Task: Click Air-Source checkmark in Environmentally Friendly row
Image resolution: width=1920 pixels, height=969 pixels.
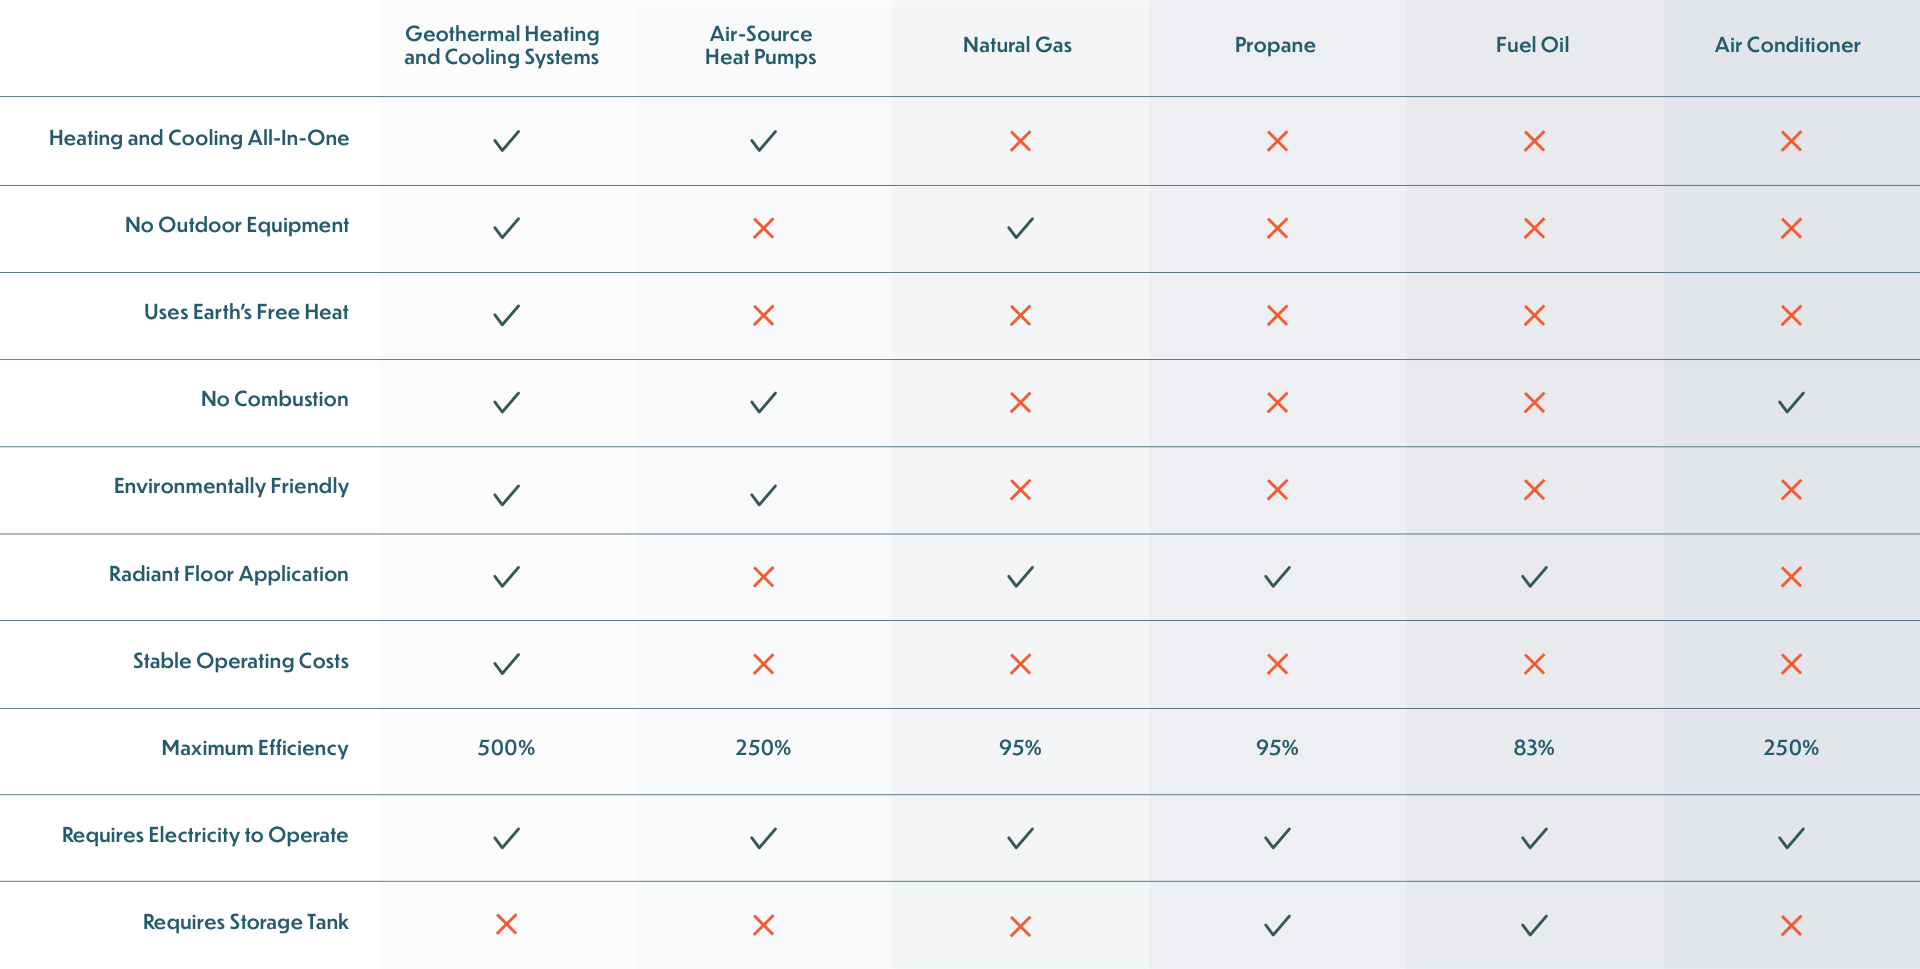Action: tap(763, 495)
